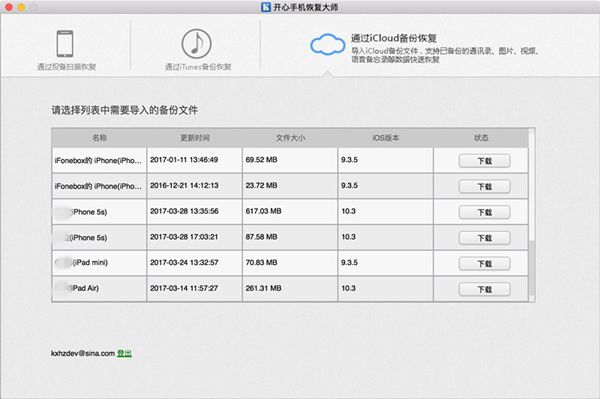Download the 87.58 MB iPhone 5s backup
600x399 pixels.
coord(484,238)
